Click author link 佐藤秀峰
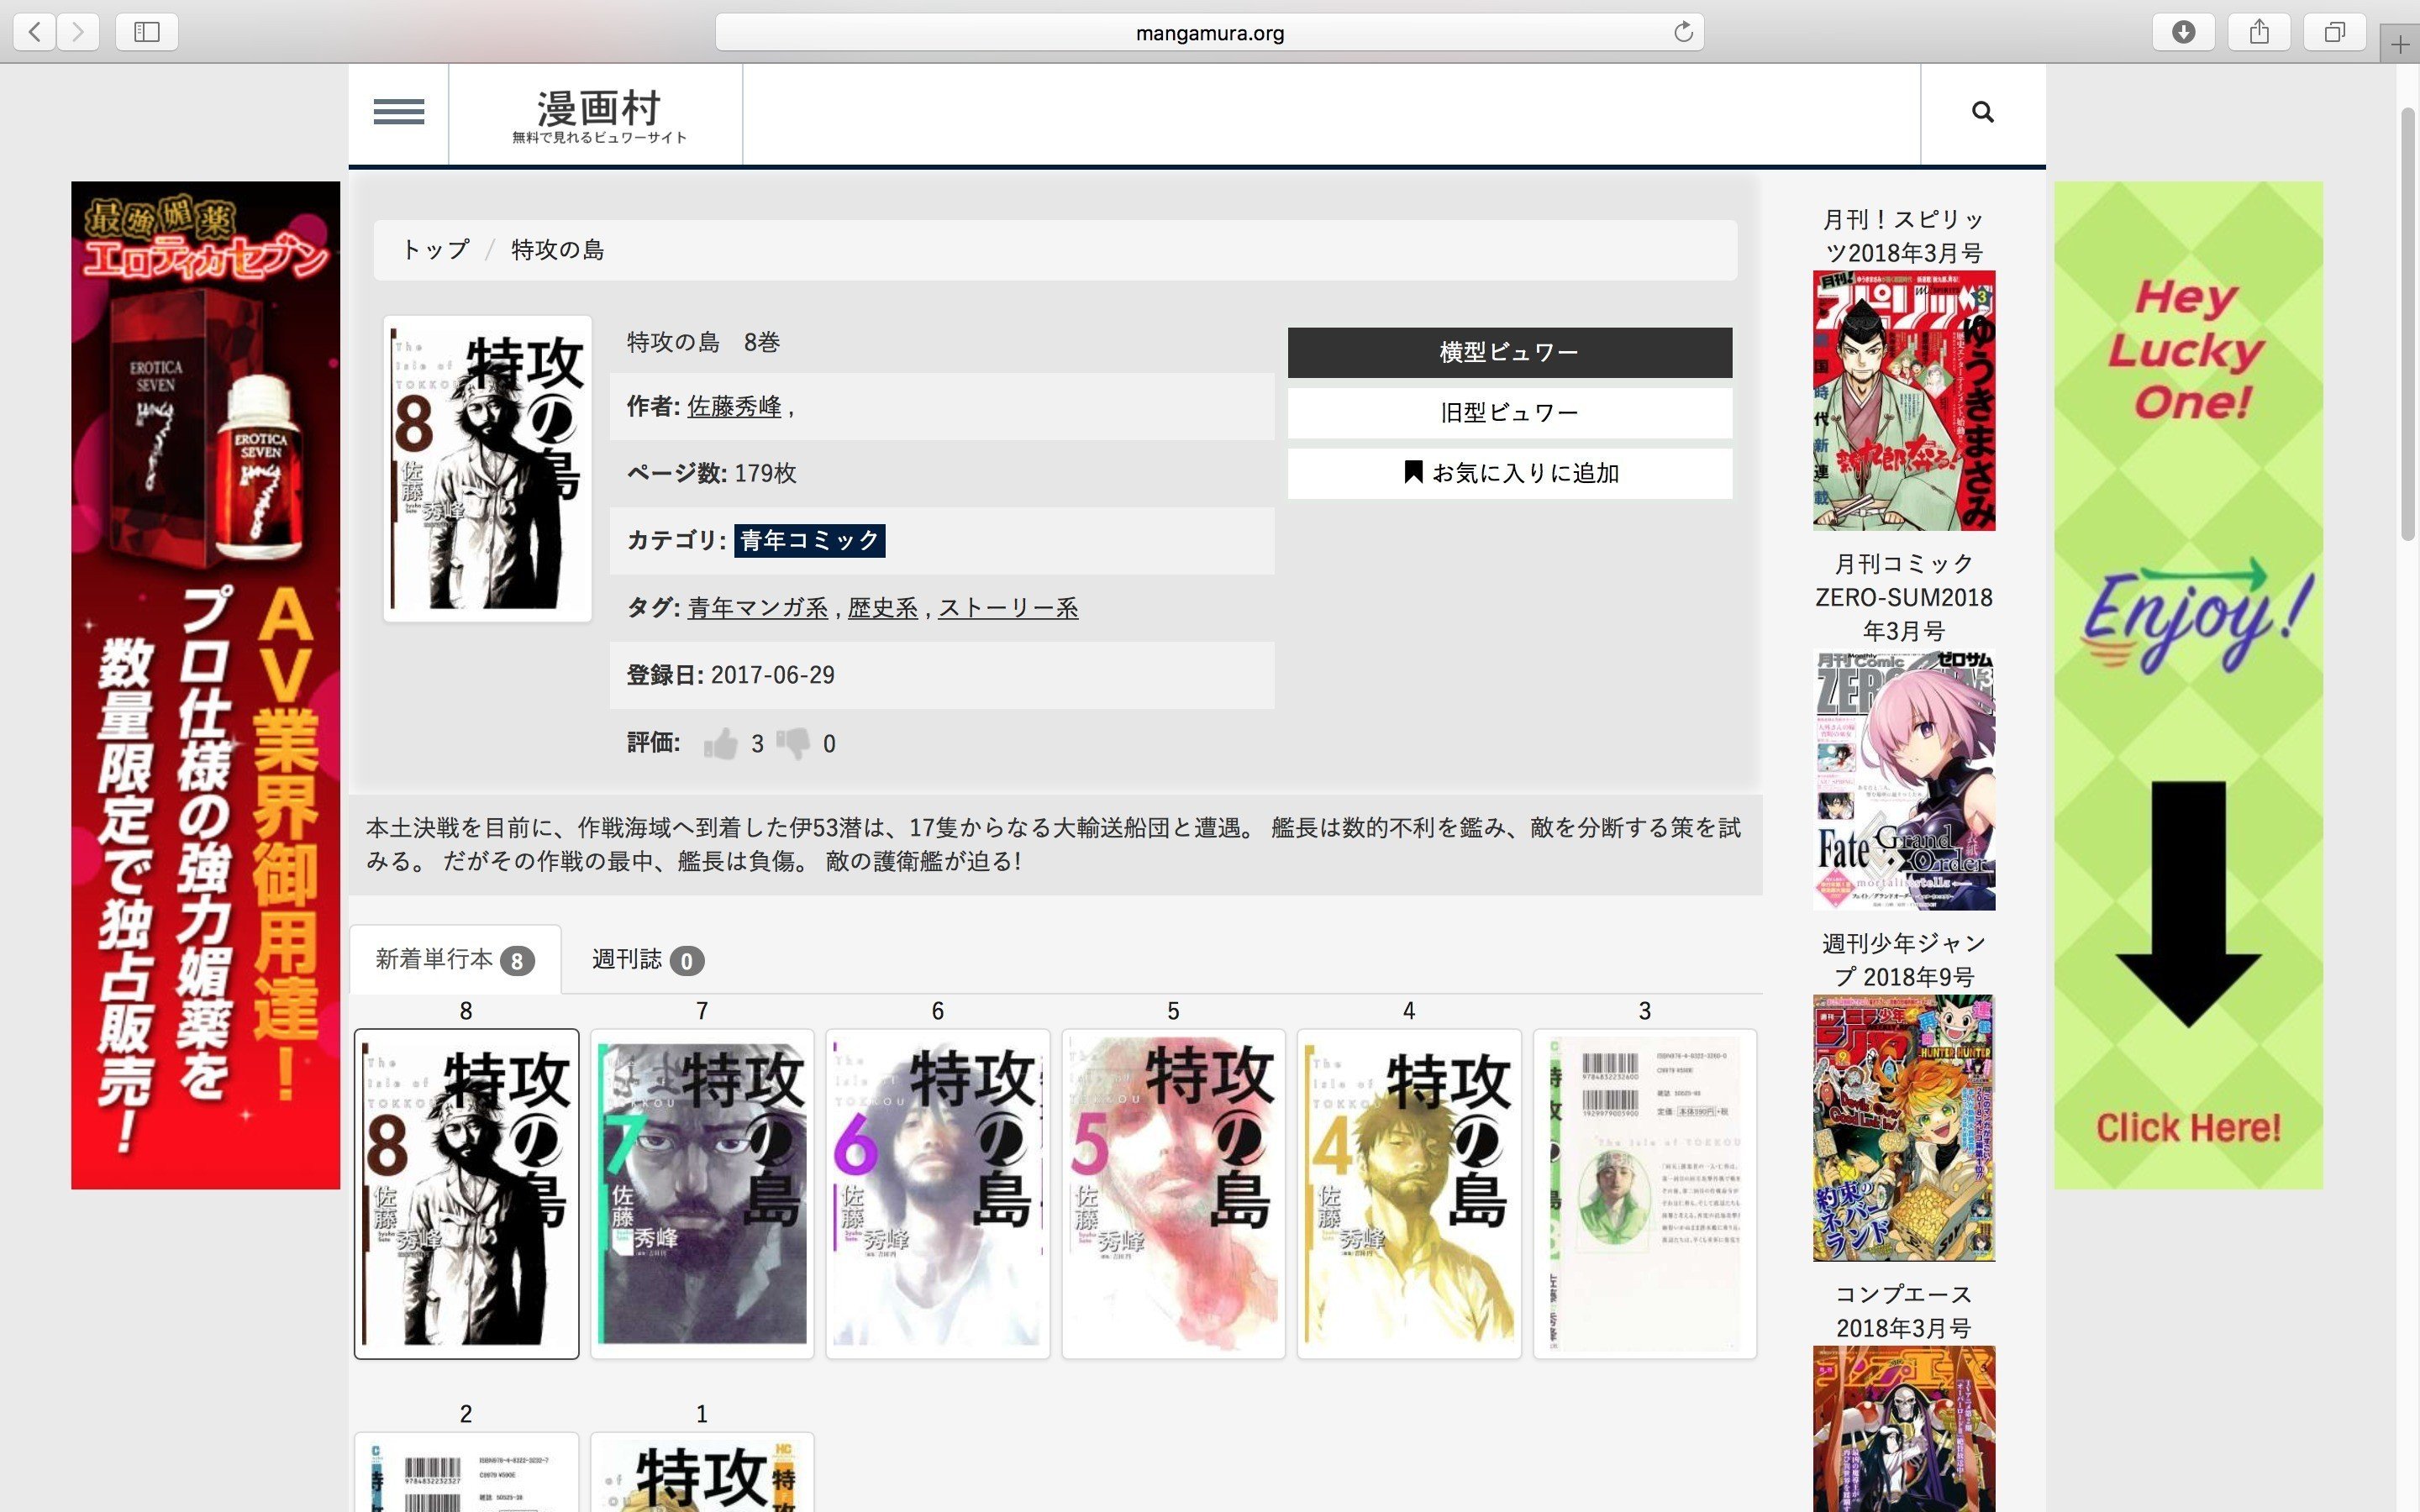 734,406
